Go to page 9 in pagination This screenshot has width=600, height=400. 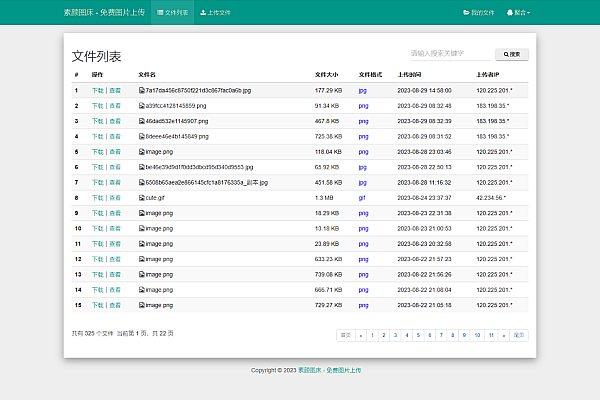click(x=464, y=335)
